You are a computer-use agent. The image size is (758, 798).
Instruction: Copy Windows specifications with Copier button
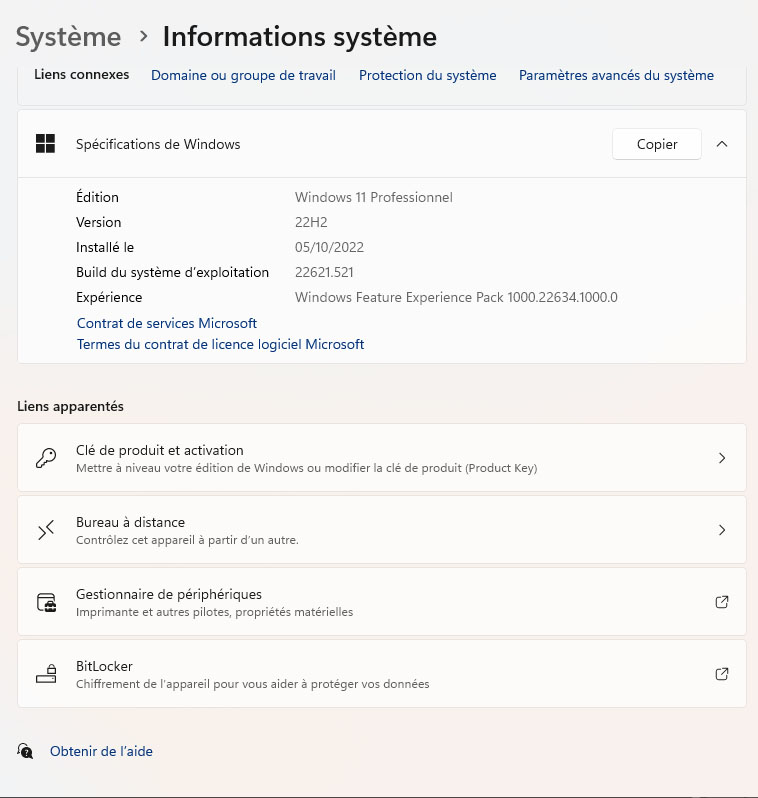pyautogui.click(x=657, y=144)
